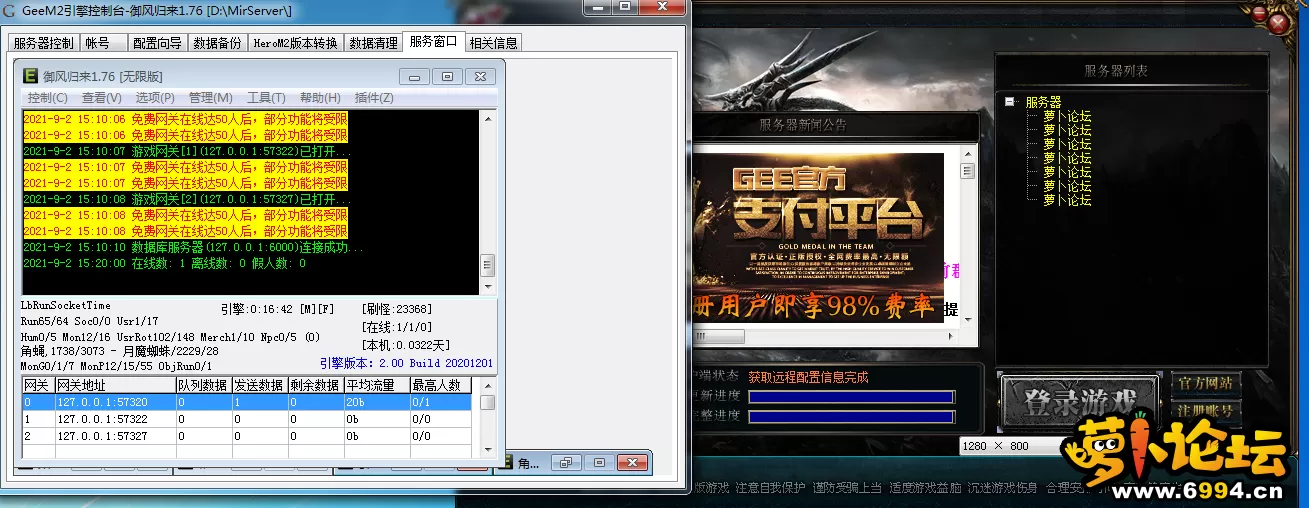Screen dimensions: 1309x508
Task: Open the 相关信息 tab
Action: click(493, 43)
